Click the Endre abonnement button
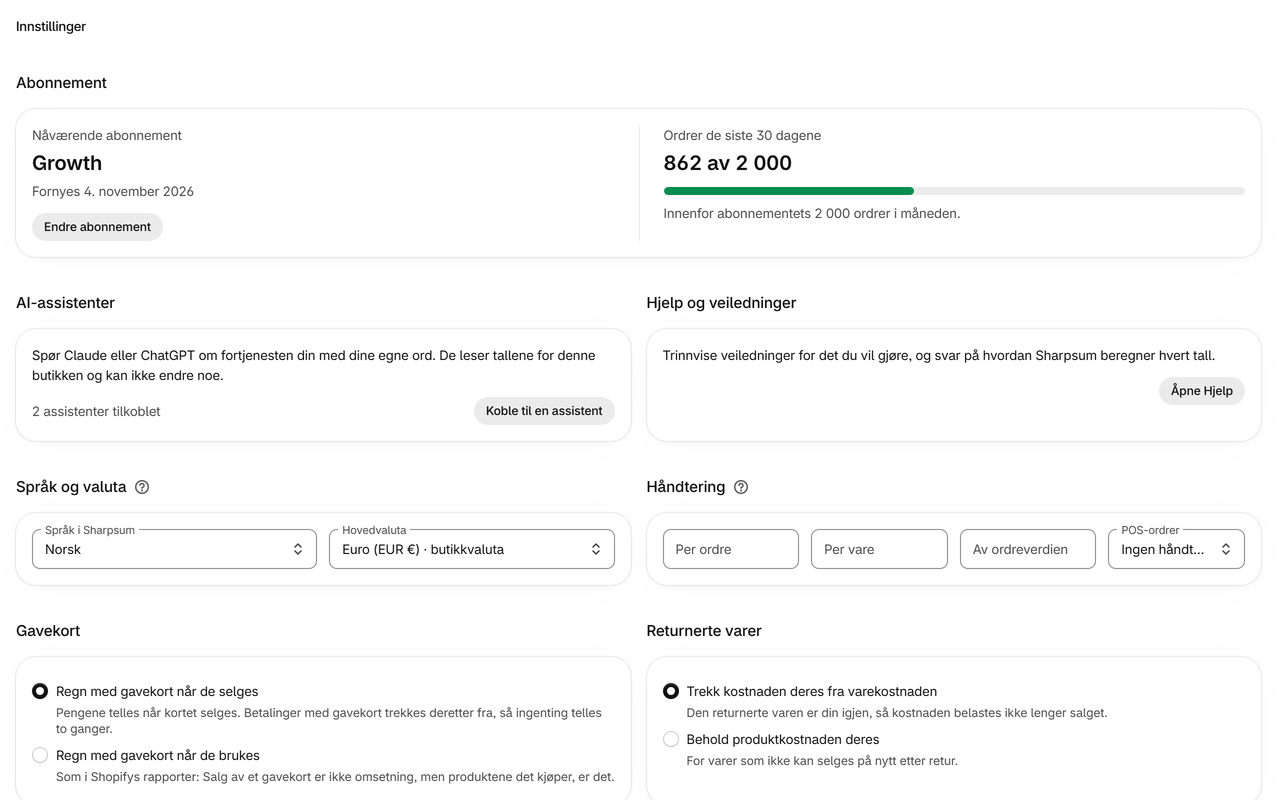This screenshot has width=1280, height=800. click(97, 227)
